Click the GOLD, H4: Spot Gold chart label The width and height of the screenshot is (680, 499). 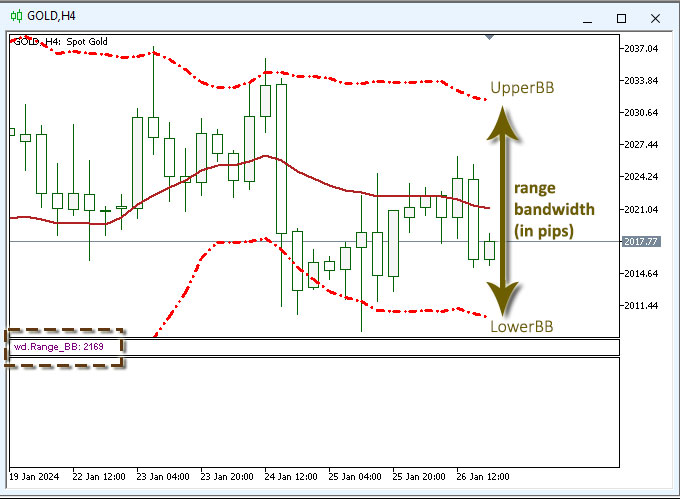[x=61, y=42]
